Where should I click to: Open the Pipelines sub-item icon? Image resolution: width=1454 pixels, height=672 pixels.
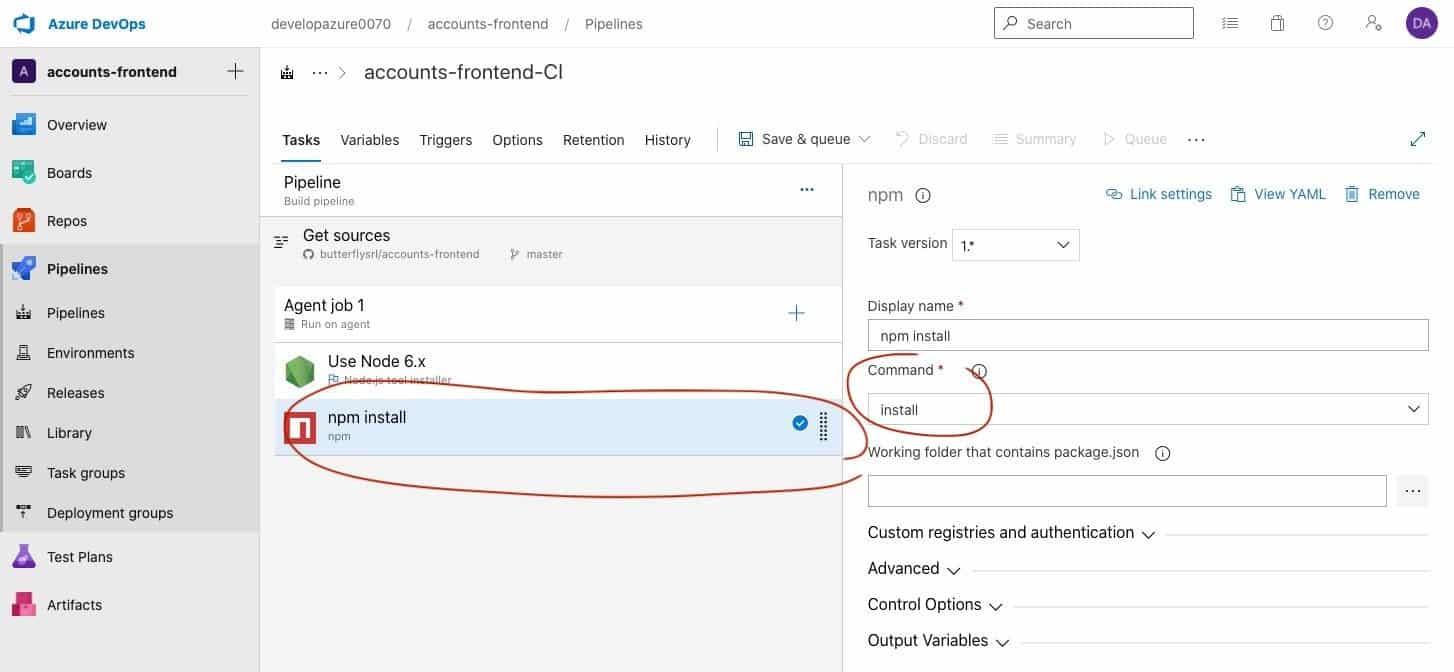(24, 313)
